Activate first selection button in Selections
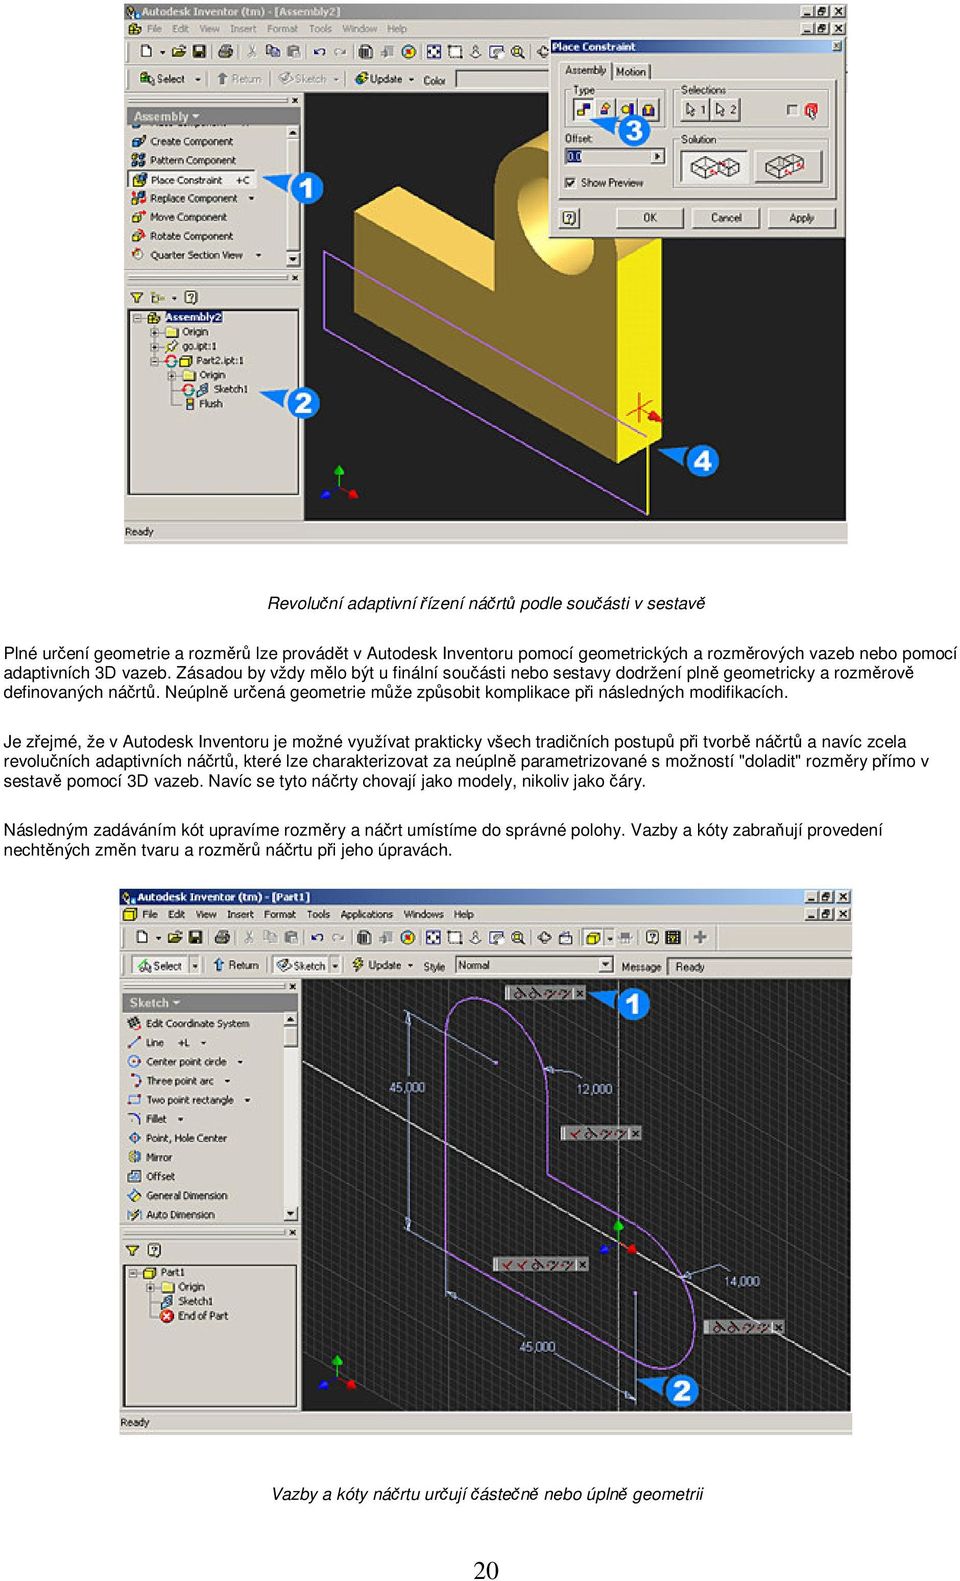The image size is (960, 1581). coord(695,110)
